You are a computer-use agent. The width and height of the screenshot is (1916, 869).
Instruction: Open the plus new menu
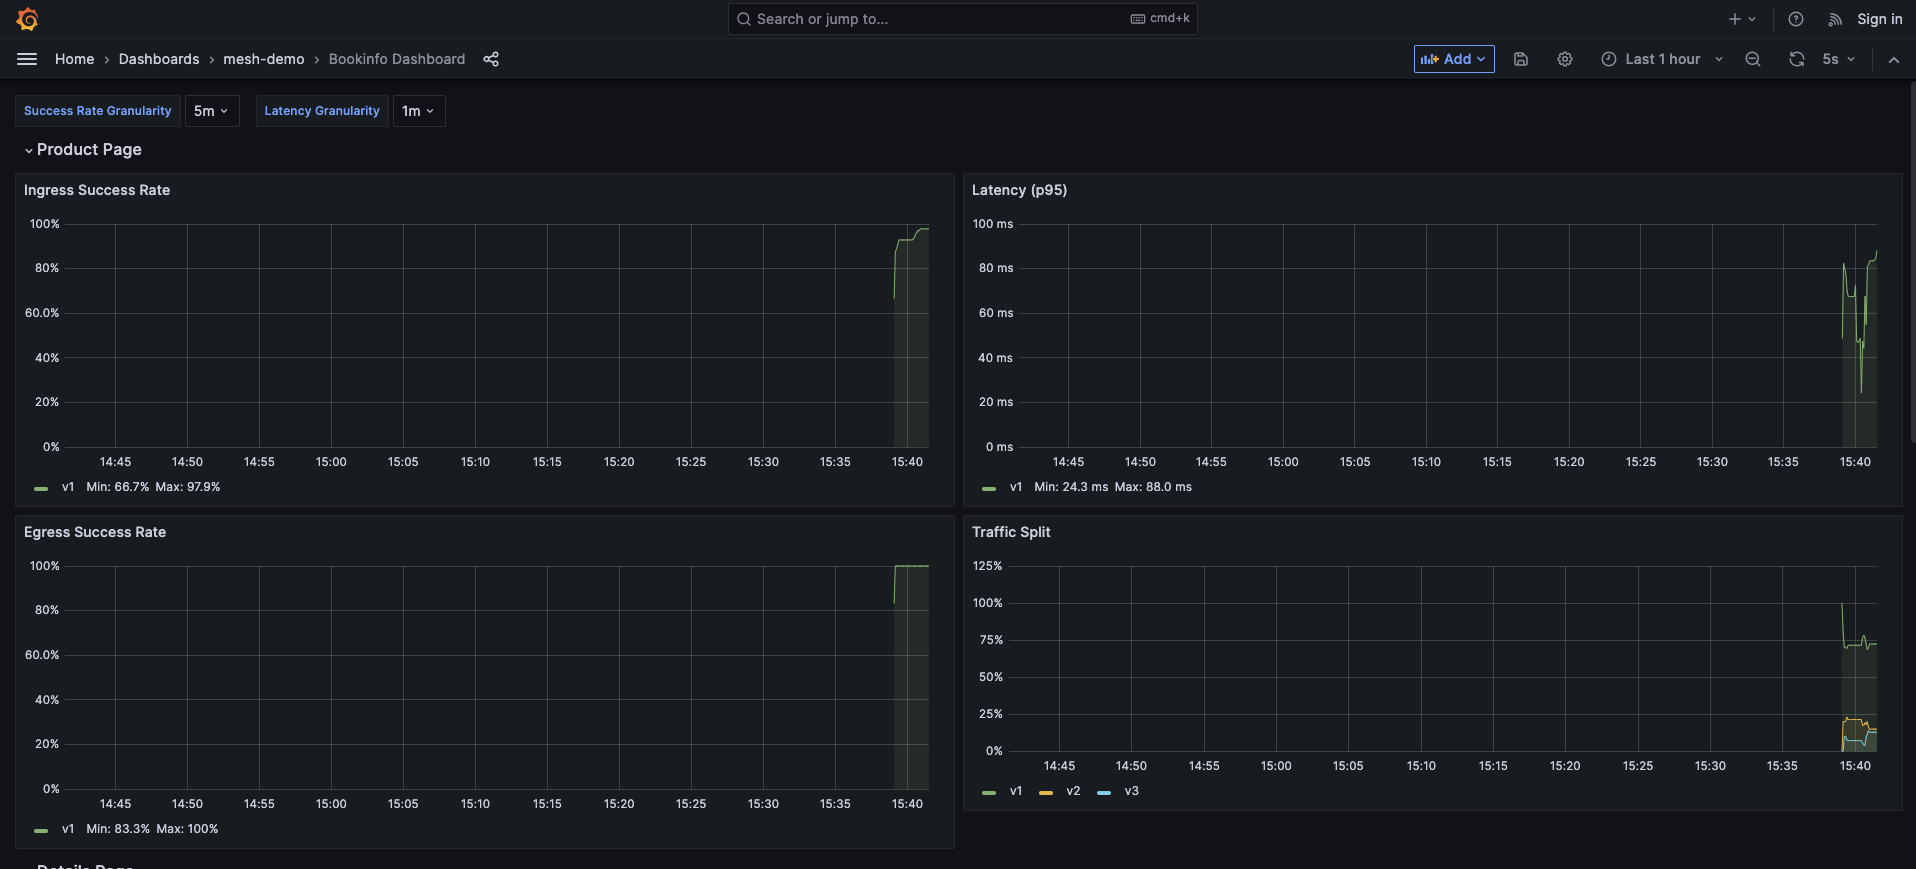click(x=1742, y=19)
